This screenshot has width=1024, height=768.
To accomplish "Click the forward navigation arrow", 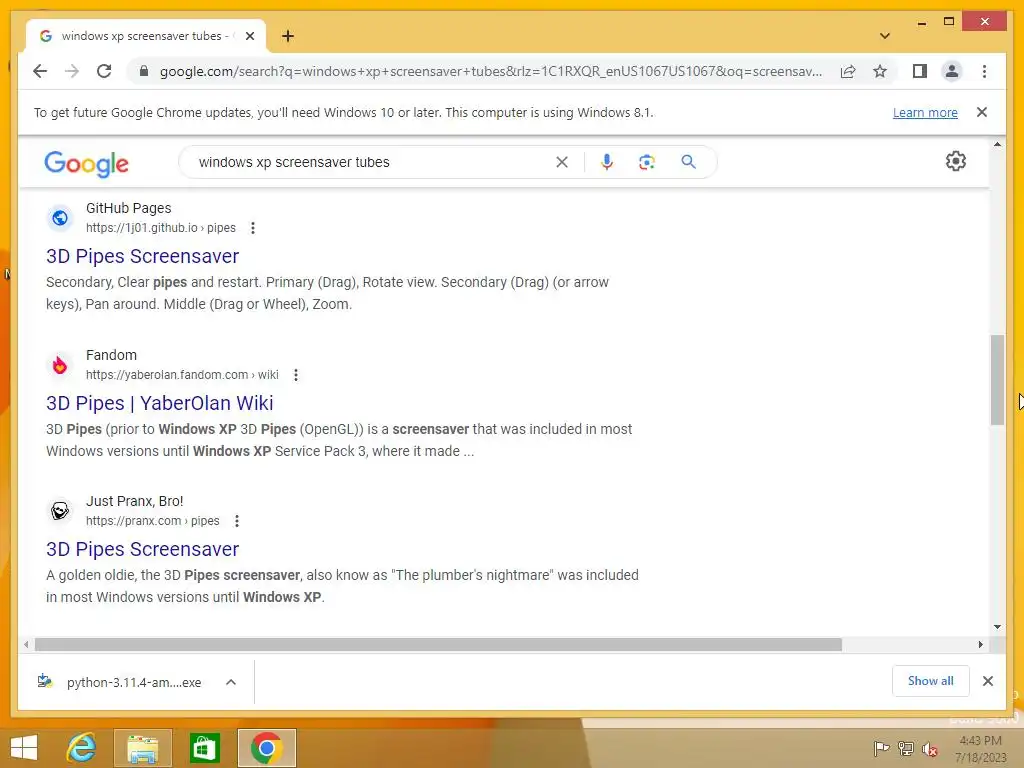I will pyautogui.click(x=72, y=71).
